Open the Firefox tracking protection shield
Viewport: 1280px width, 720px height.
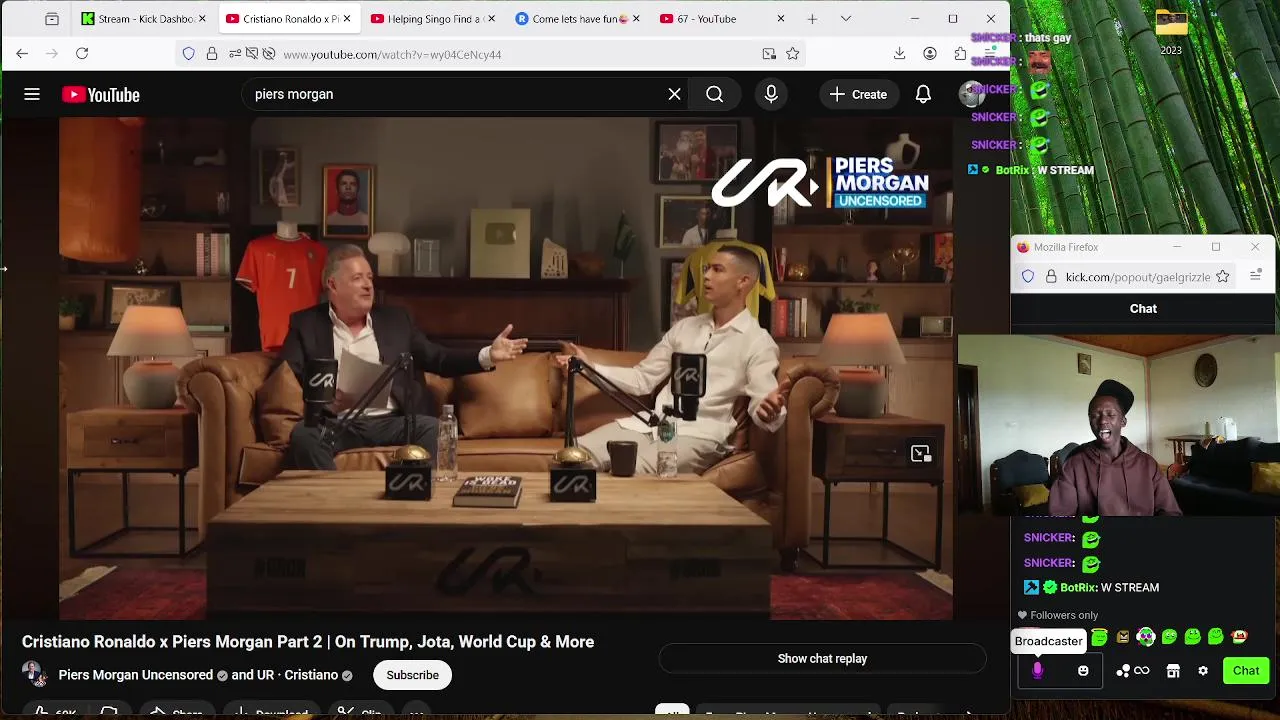point(189,54)
